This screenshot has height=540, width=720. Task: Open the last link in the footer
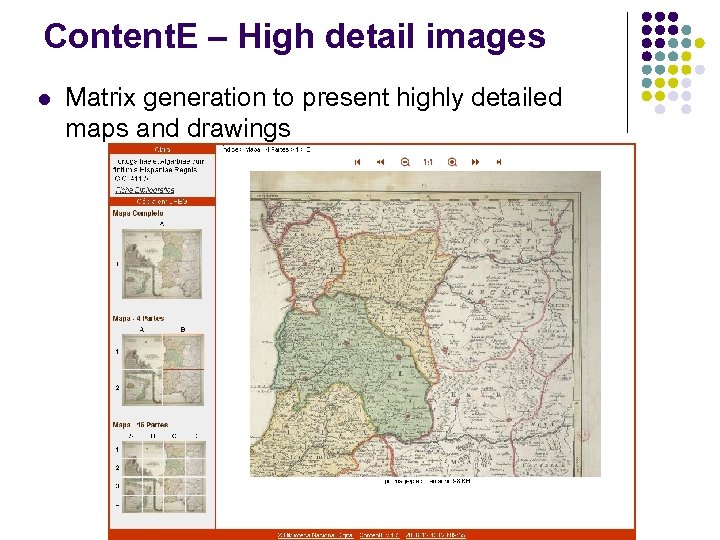point(435,535)
